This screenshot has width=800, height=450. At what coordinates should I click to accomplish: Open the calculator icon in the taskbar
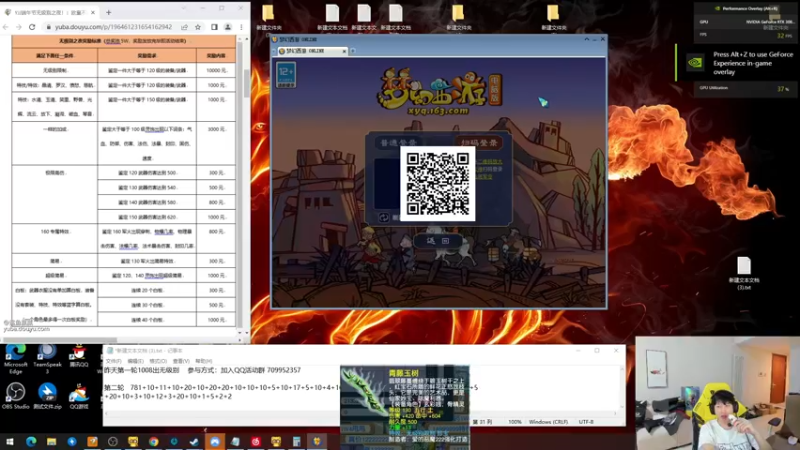coord(296,441)
